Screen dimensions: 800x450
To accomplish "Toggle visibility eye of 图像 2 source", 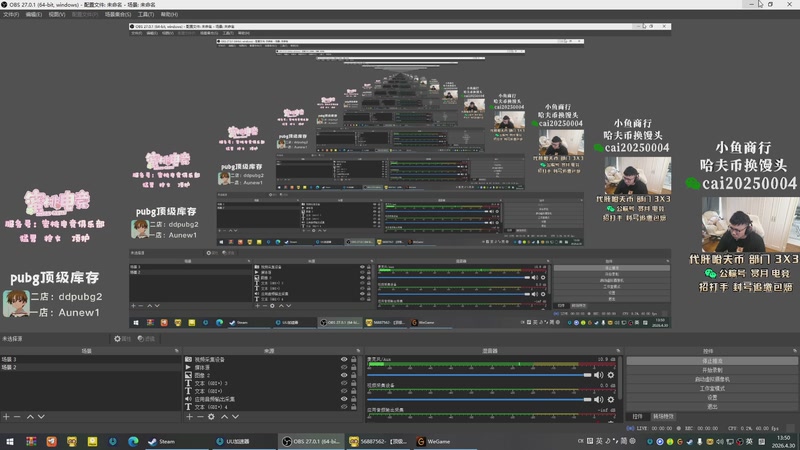I will pyautogui.click(x=344, y=375).
